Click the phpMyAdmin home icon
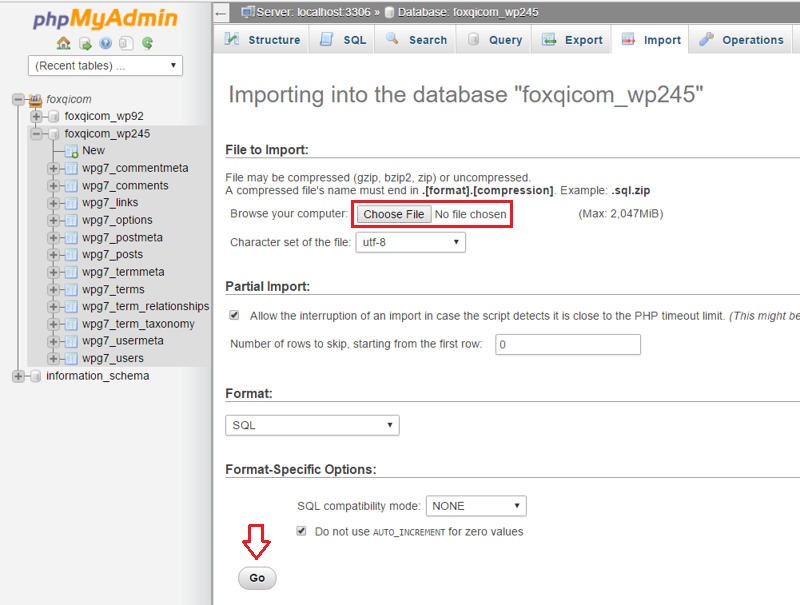This screenshot has height=605, width=800. tap(63, 43)
